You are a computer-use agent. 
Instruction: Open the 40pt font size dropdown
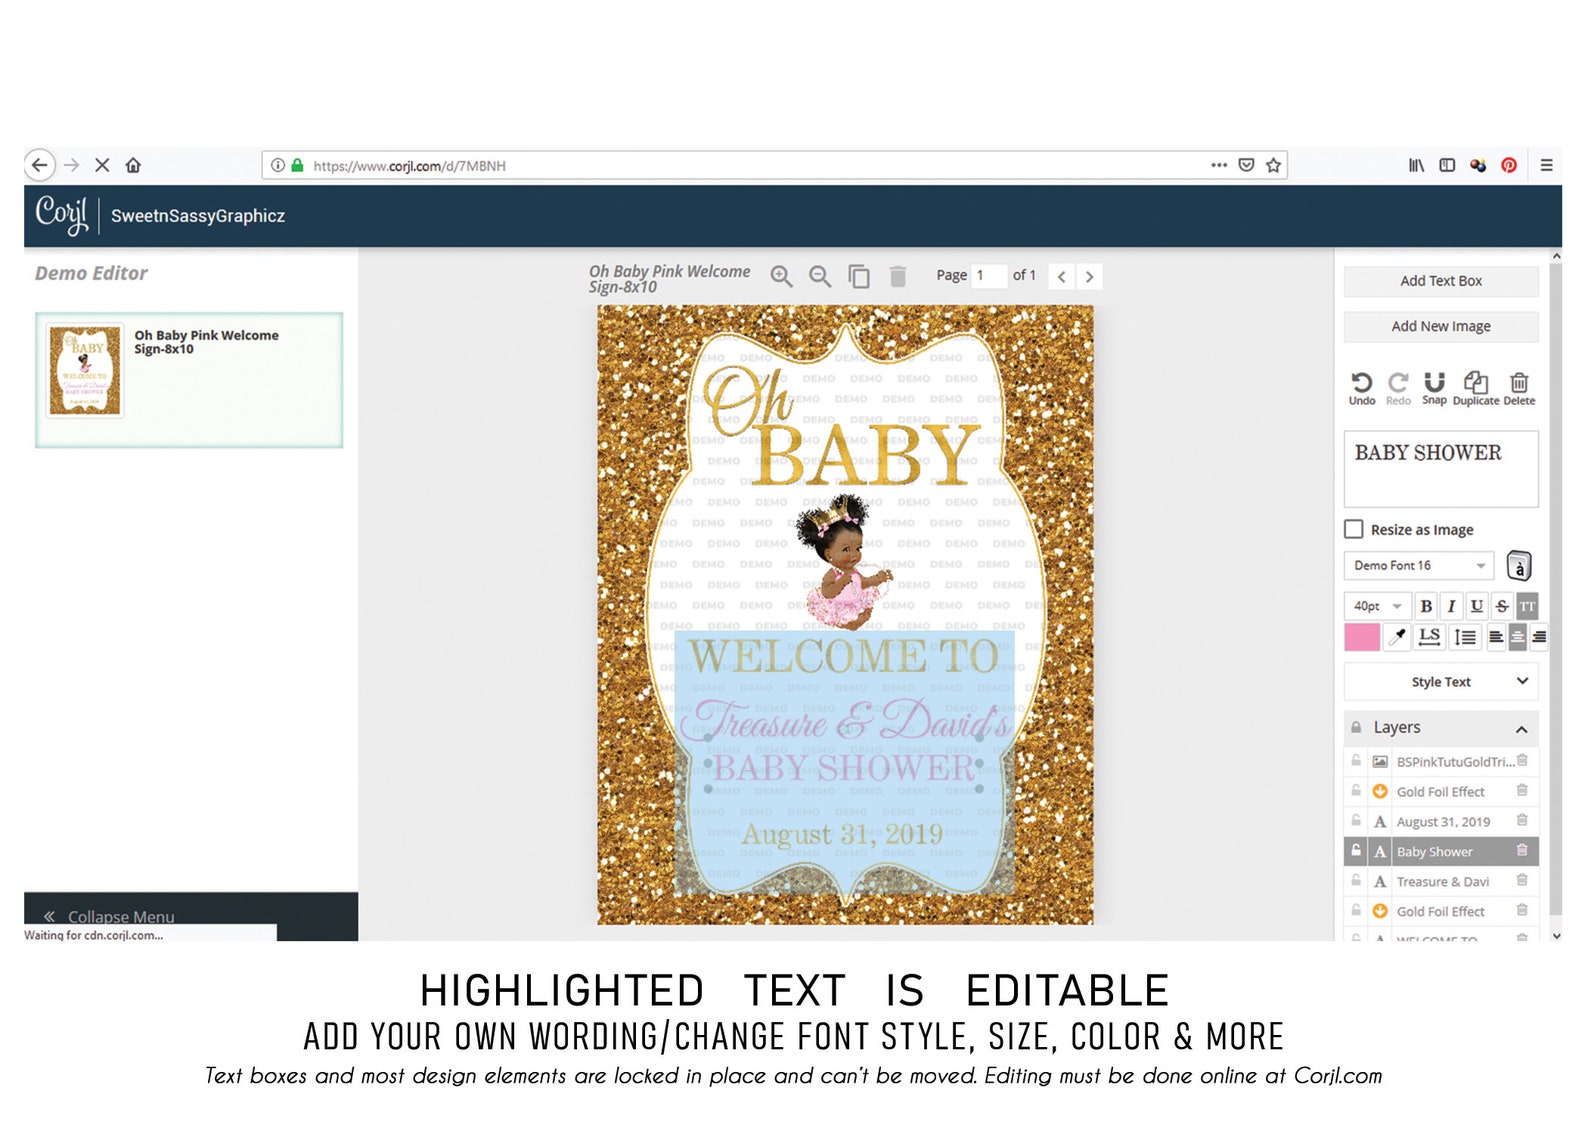coord(1376,606)
